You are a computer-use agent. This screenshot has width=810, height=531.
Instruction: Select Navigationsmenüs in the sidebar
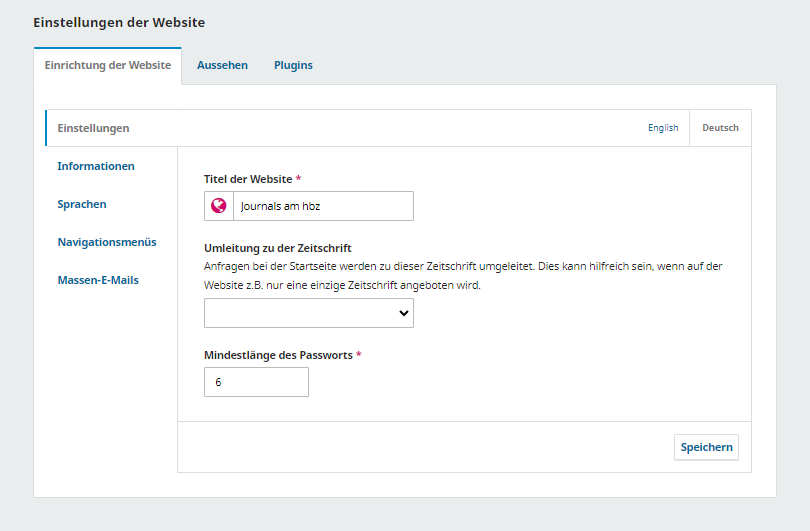(x=107, y=242)
